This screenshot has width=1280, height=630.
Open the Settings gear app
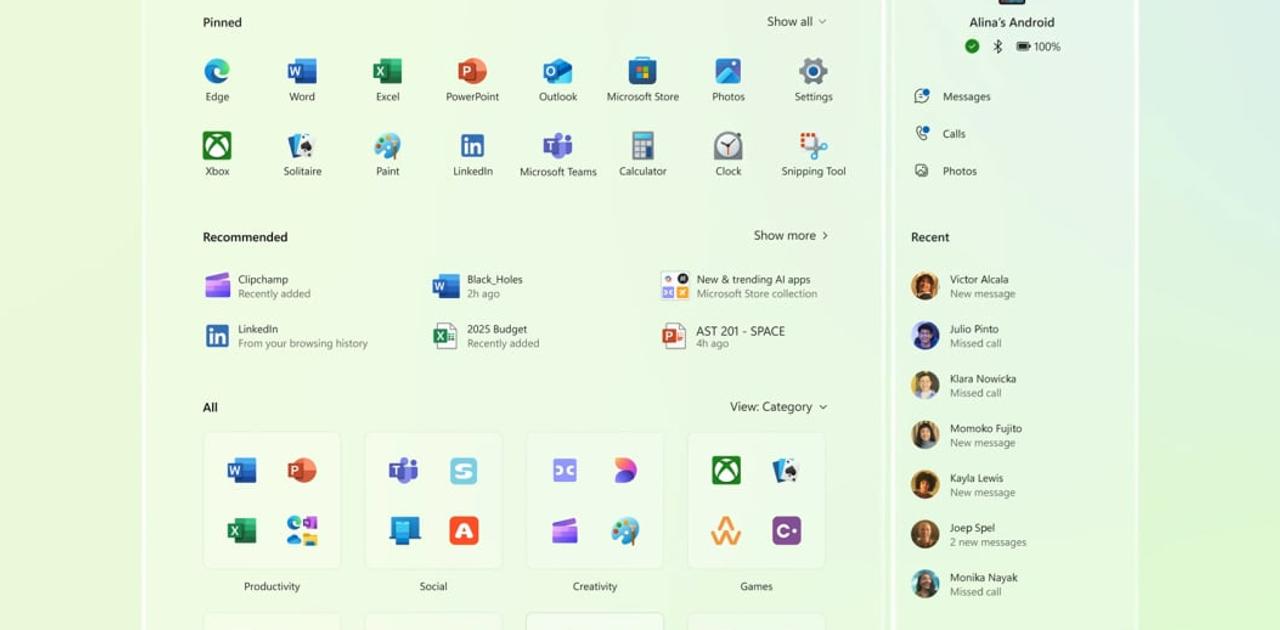(813, 80)
